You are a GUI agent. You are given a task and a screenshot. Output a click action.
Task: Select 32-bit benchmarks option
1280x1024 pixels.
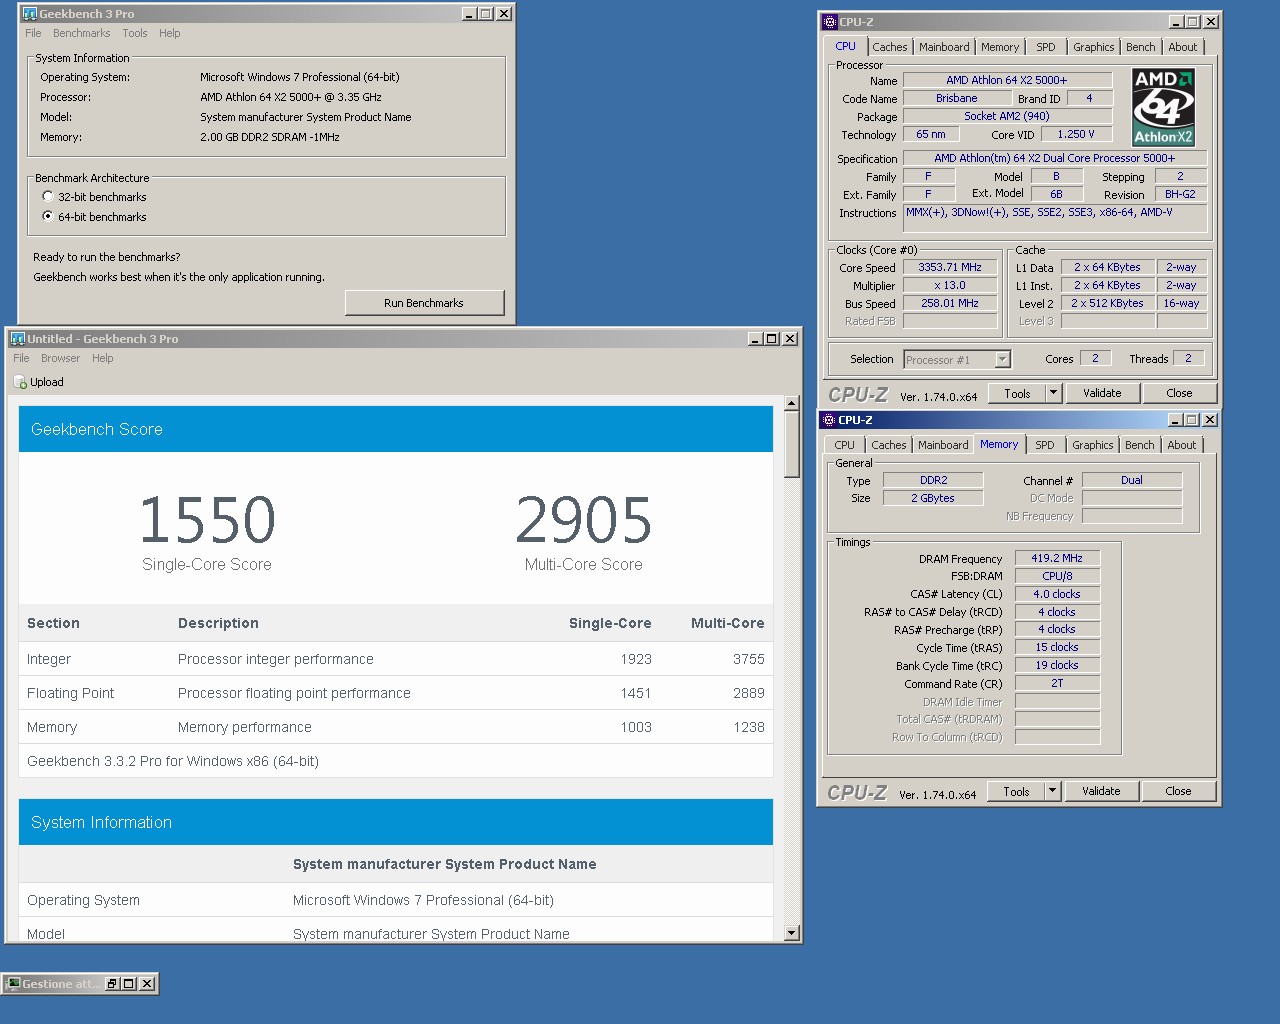pyautogui.click(x=47, y=197)
